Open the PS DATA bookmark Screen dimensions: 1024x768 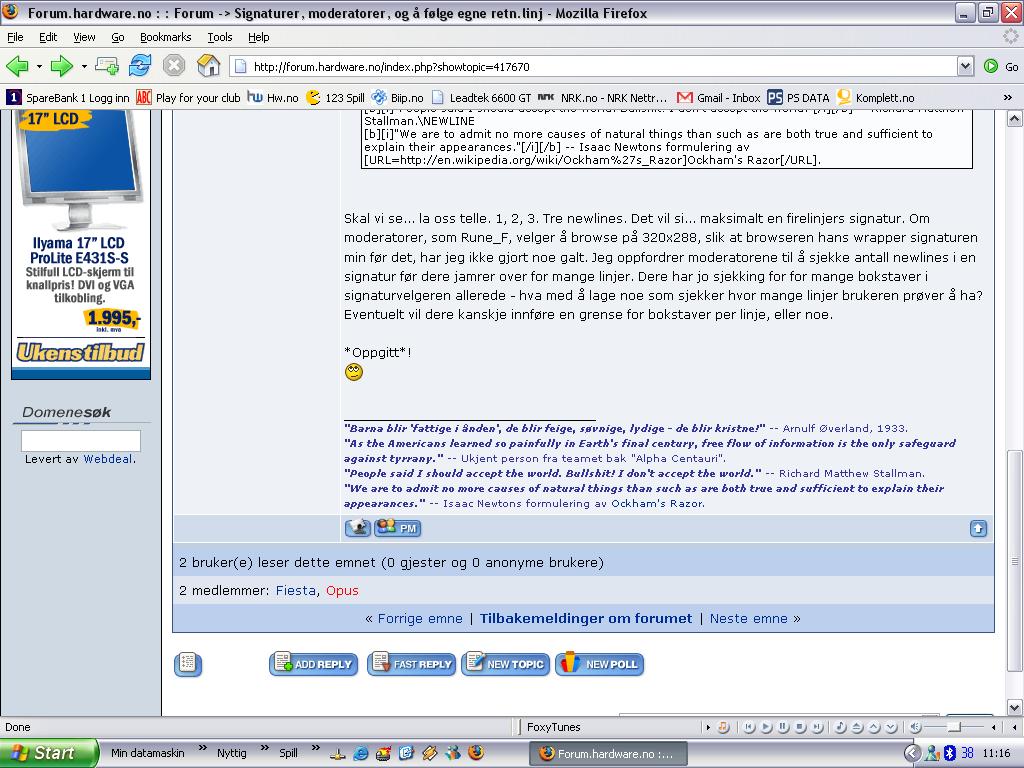798,97
